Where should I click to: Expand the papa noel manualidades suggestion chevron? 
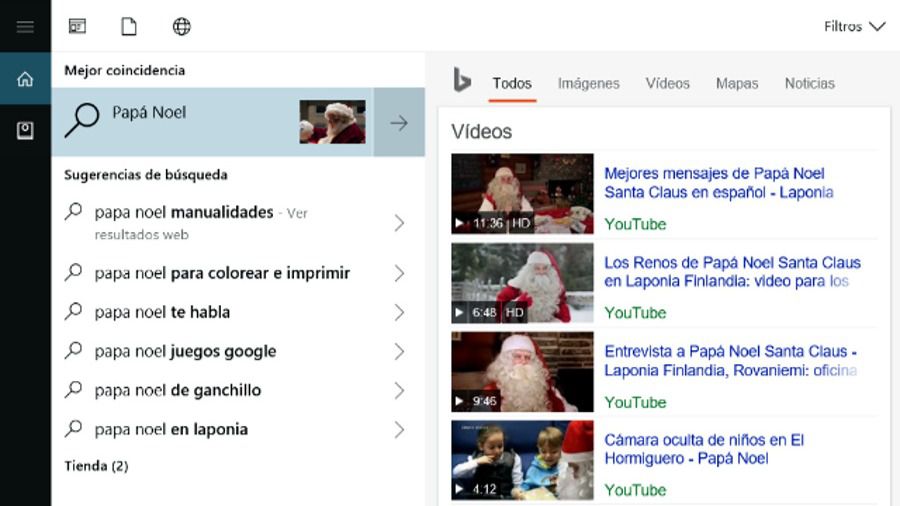click(x=399, y=222)
